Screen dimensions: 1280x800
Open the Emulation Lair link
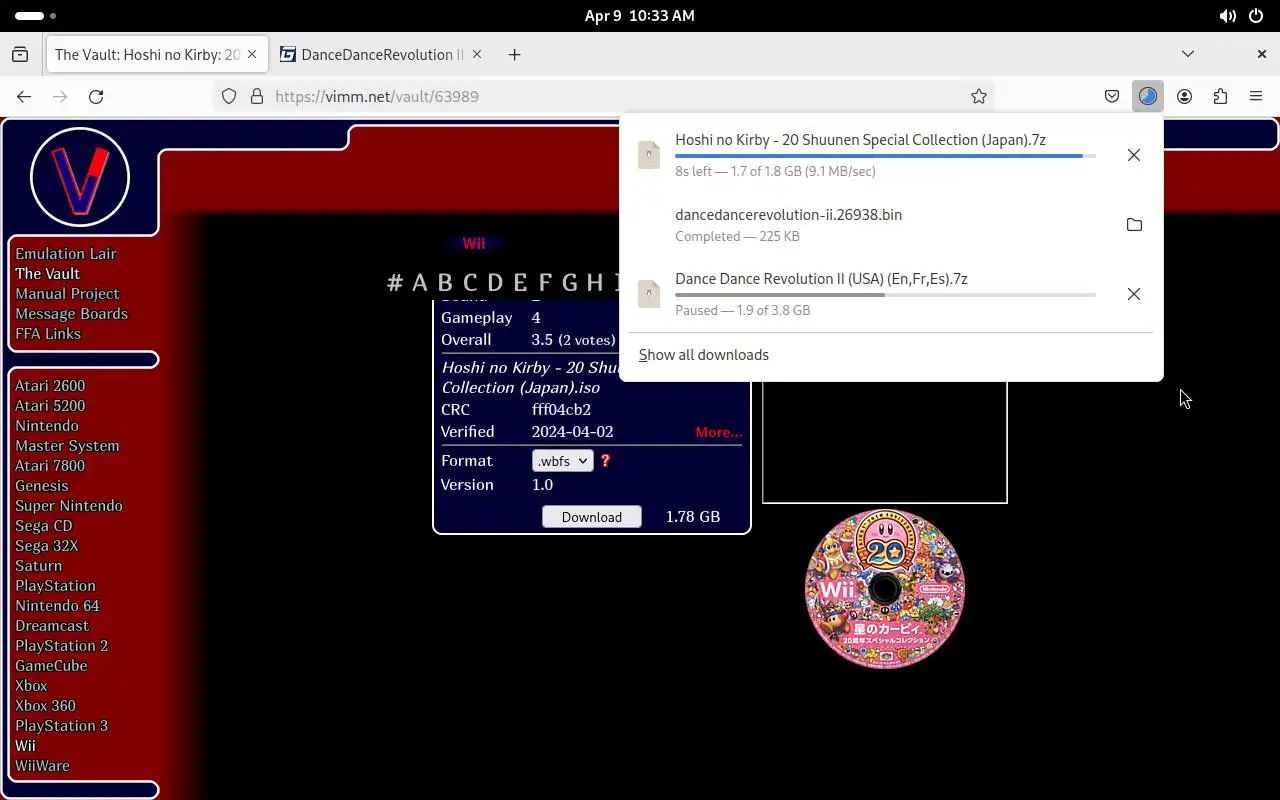pos(66,254)
